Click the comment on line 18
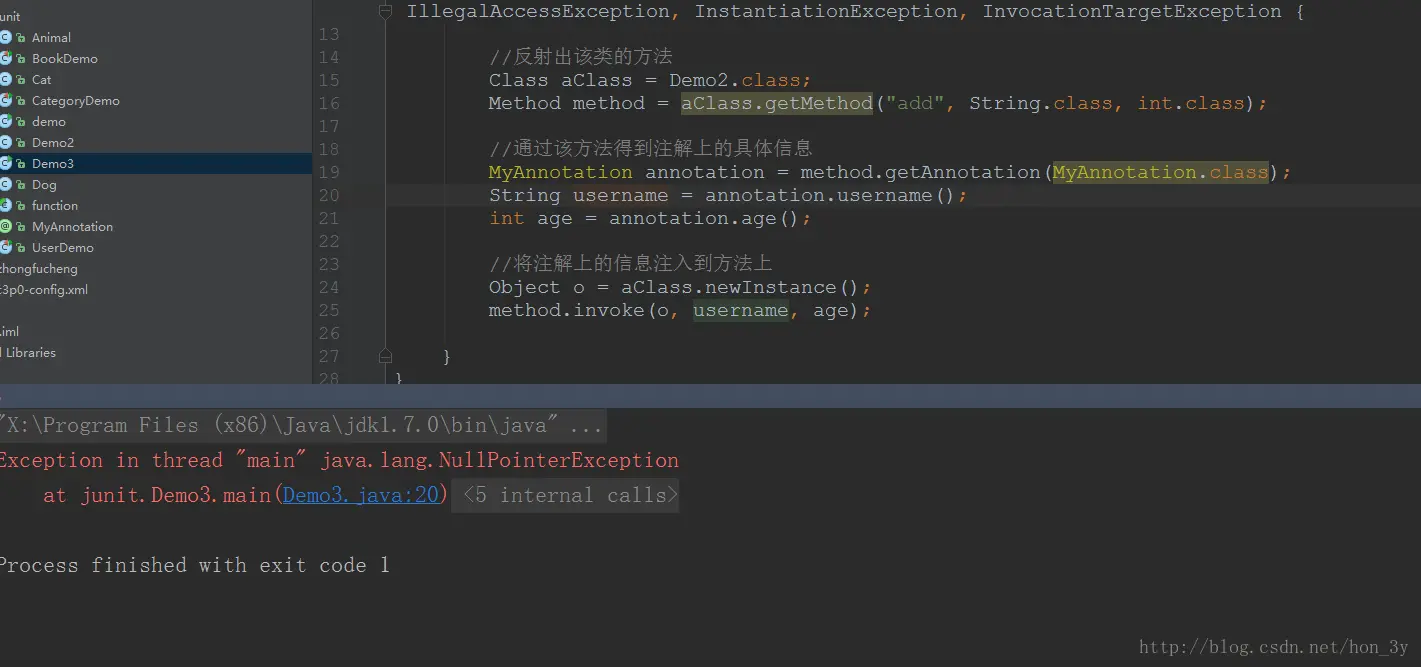 coord(651,149)
